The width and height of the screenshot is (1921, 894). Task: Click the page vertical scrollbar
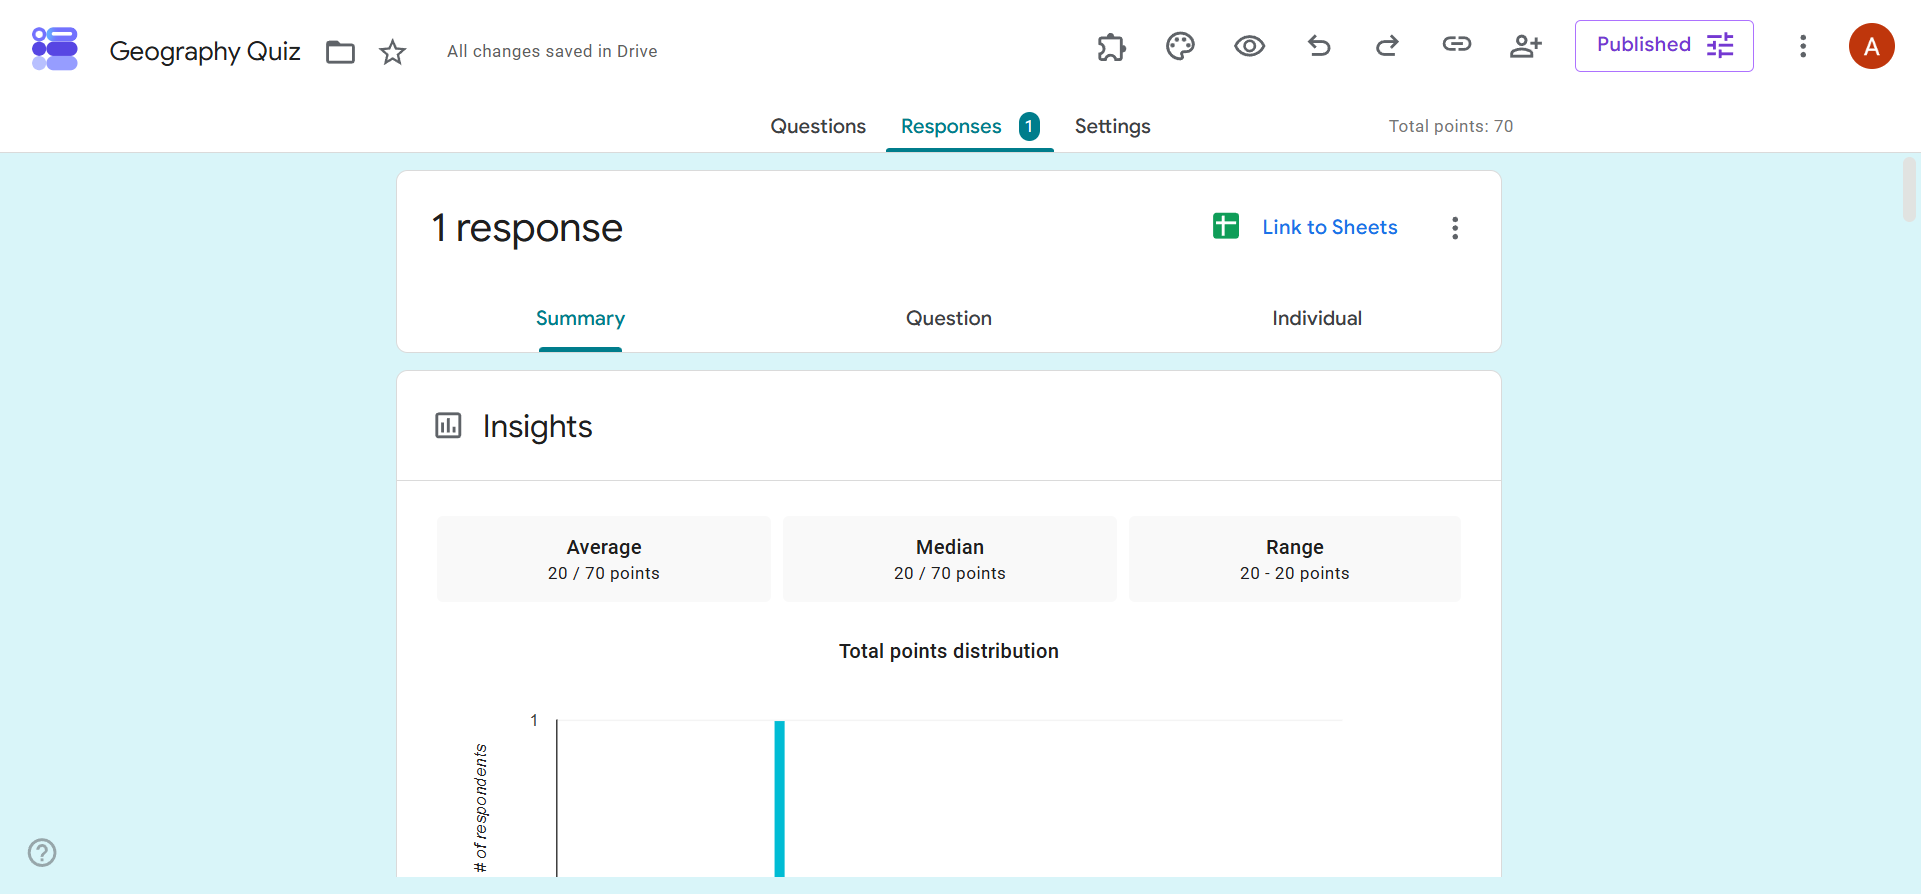1909,188
